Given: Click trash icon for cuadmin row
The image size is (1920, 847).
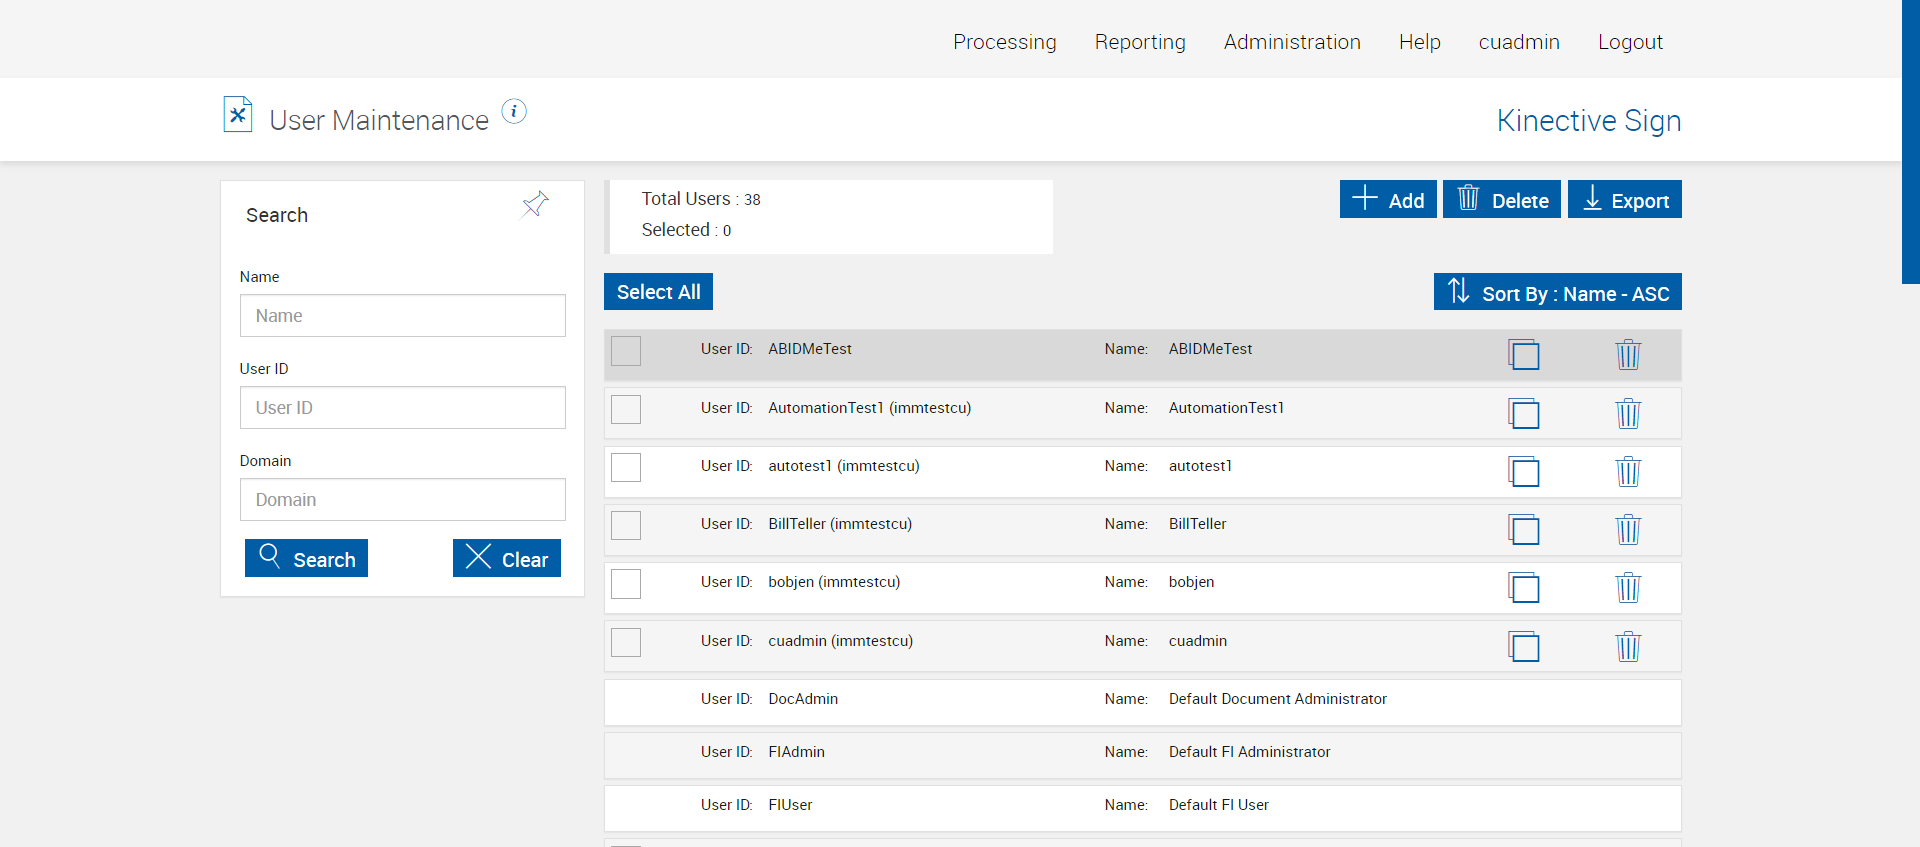Looking at the screenshot, I should click(x=1628, y=646).
